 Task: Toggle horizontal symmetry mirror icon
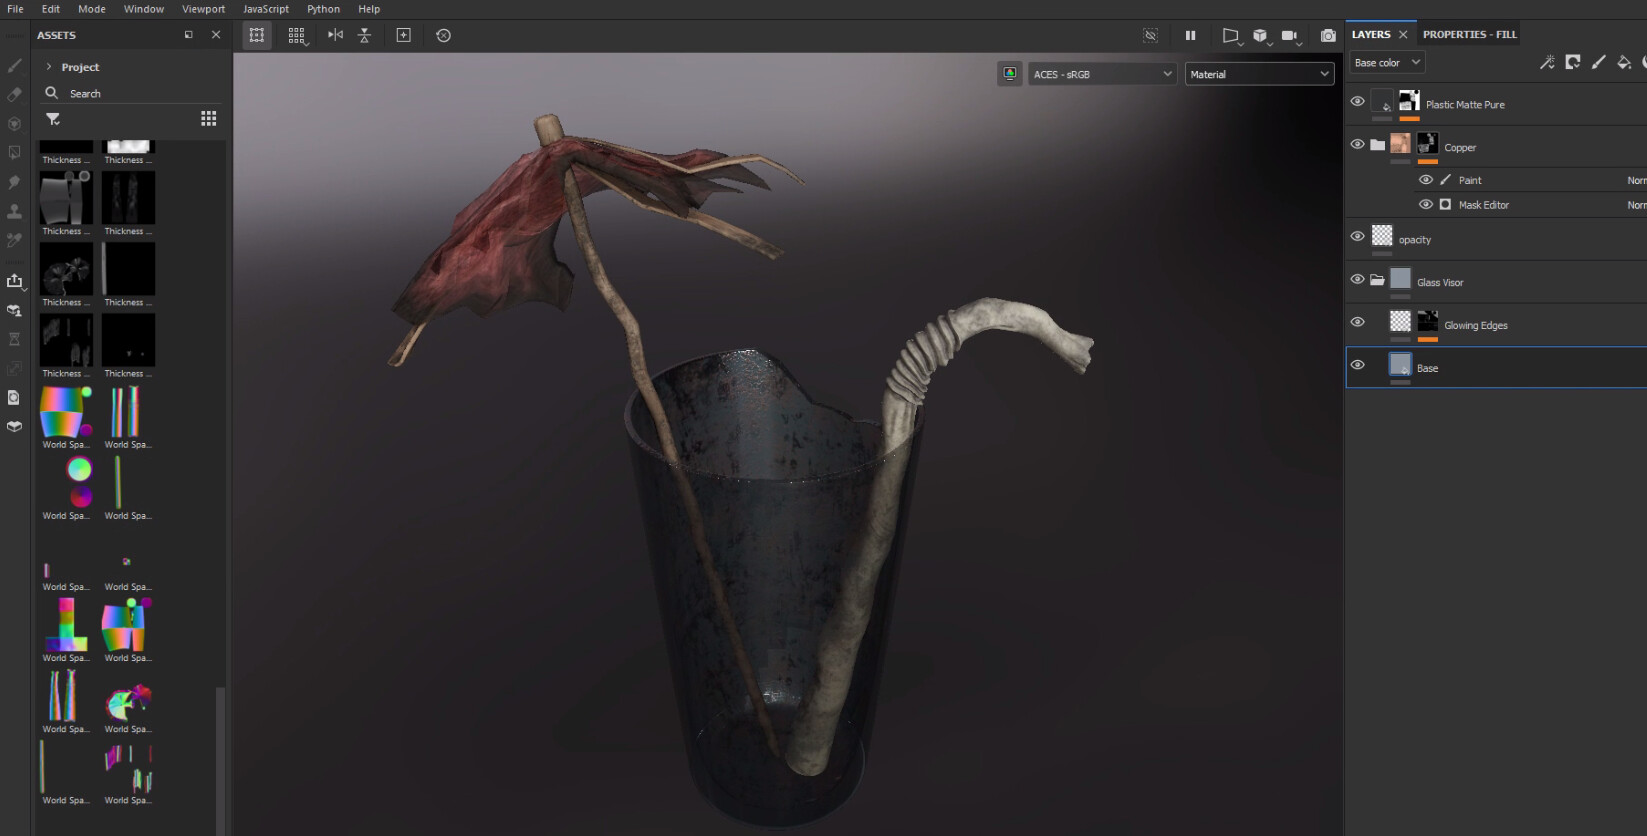point(335,35)
